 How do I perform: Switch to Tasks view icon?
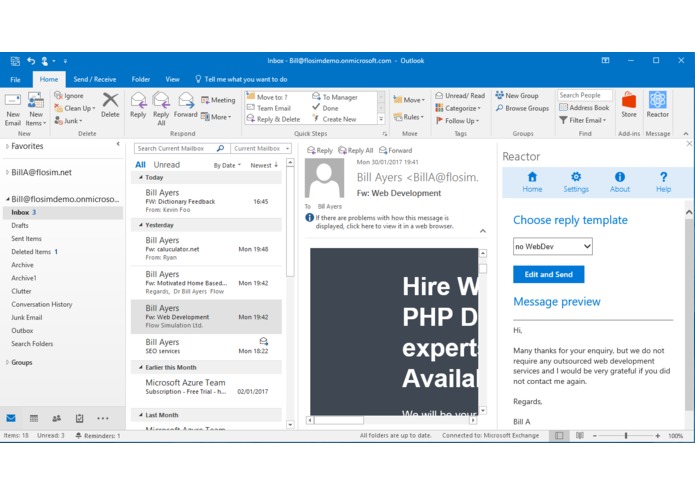(x=79, y=418)
